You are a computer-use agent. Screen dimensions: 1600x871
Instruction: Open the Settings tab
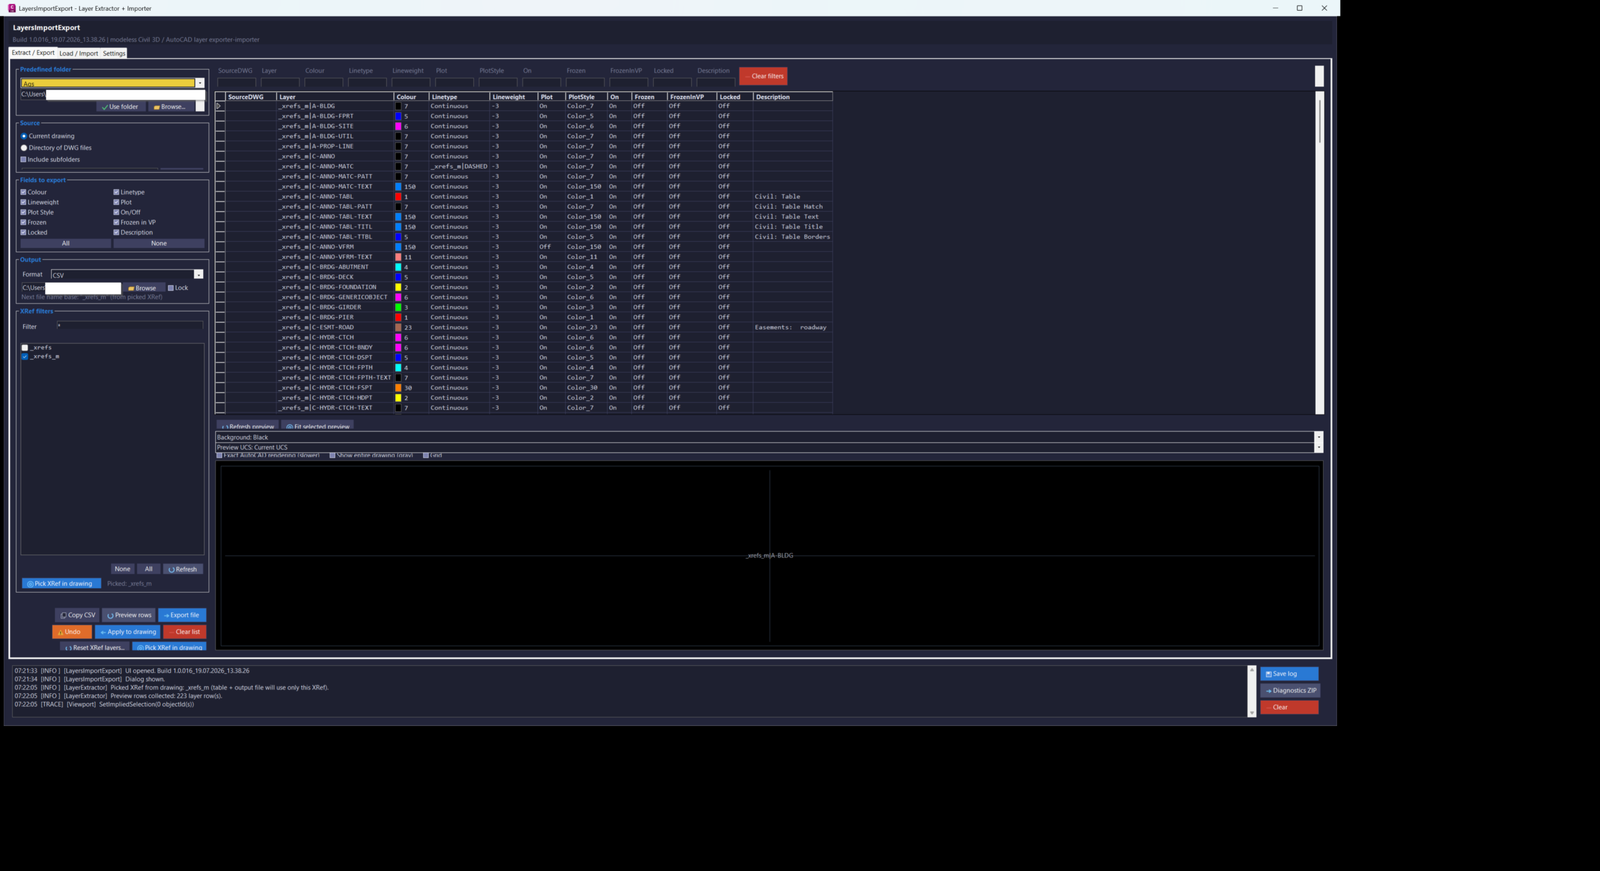tap(114, 53)
